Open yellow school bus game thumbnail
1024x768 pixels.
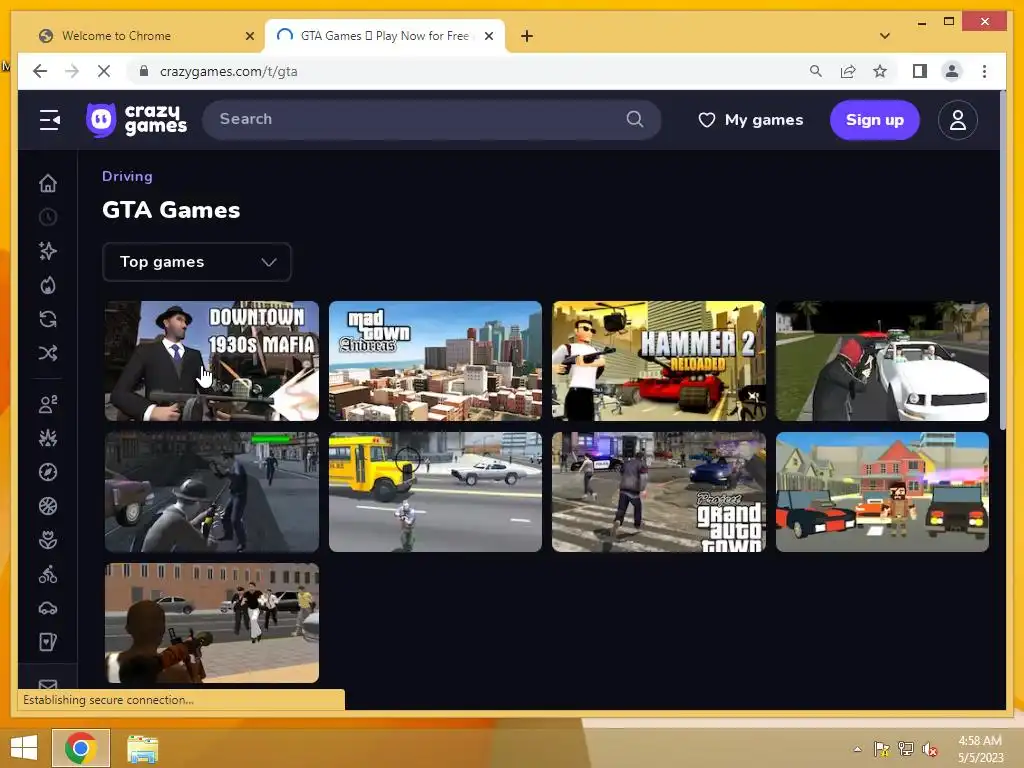point(436,492)
